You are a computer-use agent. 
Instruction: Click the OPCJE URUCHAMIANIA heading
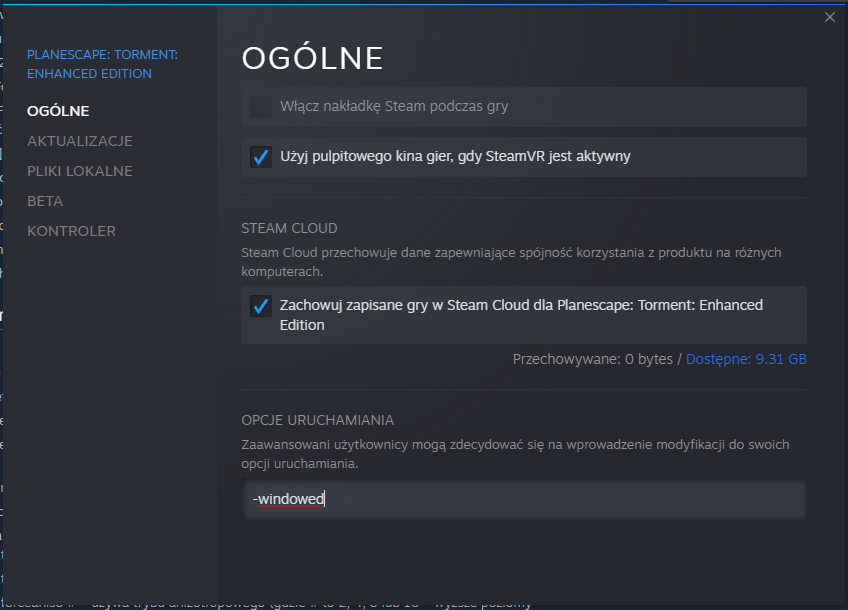click(x=317, y=420)
